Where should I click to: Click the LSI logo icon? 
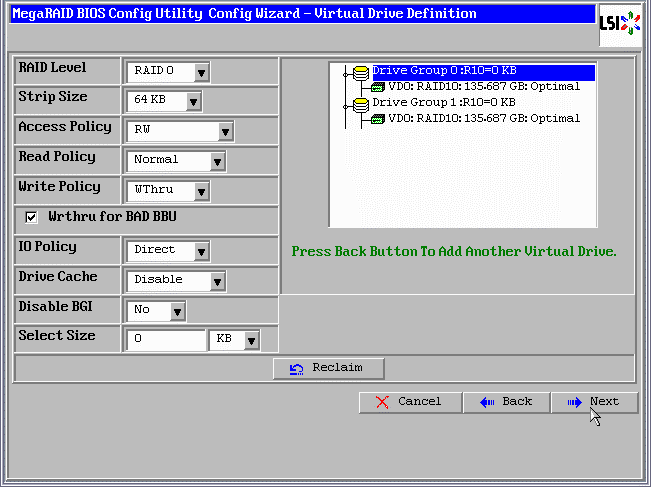click(x=620, y=23)
